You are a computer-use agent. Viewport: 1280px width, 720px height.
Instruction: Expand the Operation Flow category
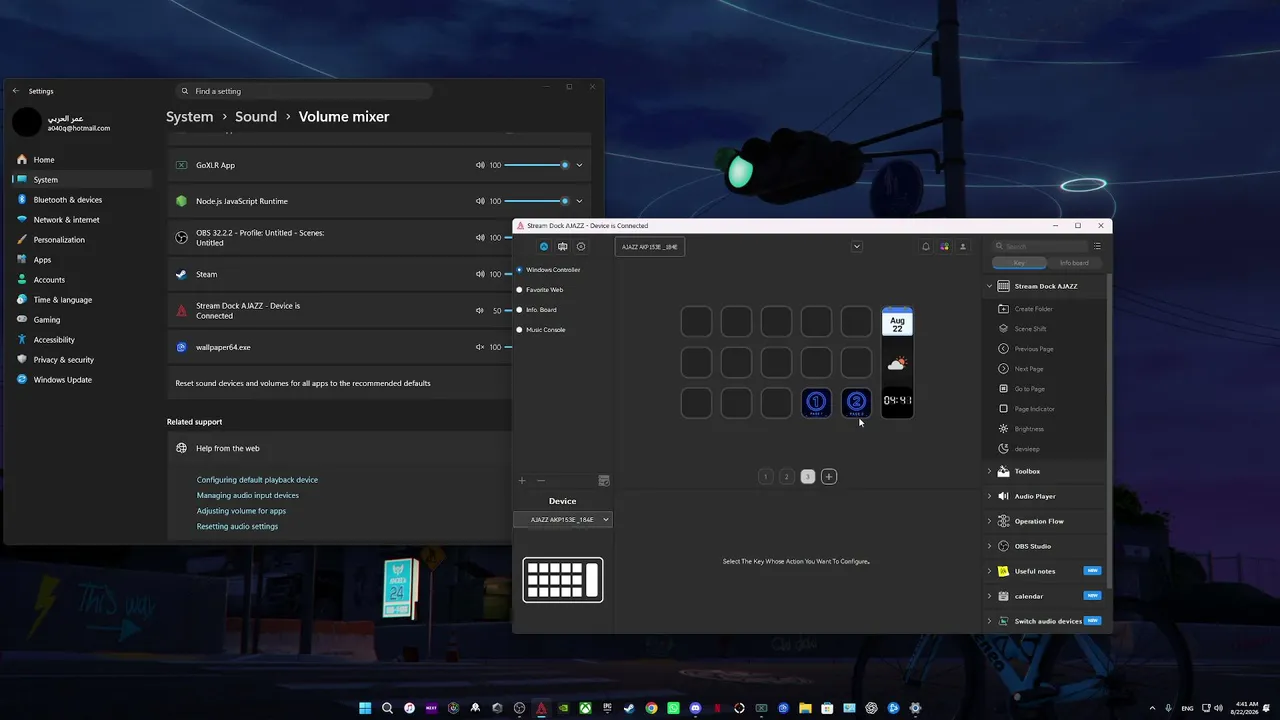[990, 521]
